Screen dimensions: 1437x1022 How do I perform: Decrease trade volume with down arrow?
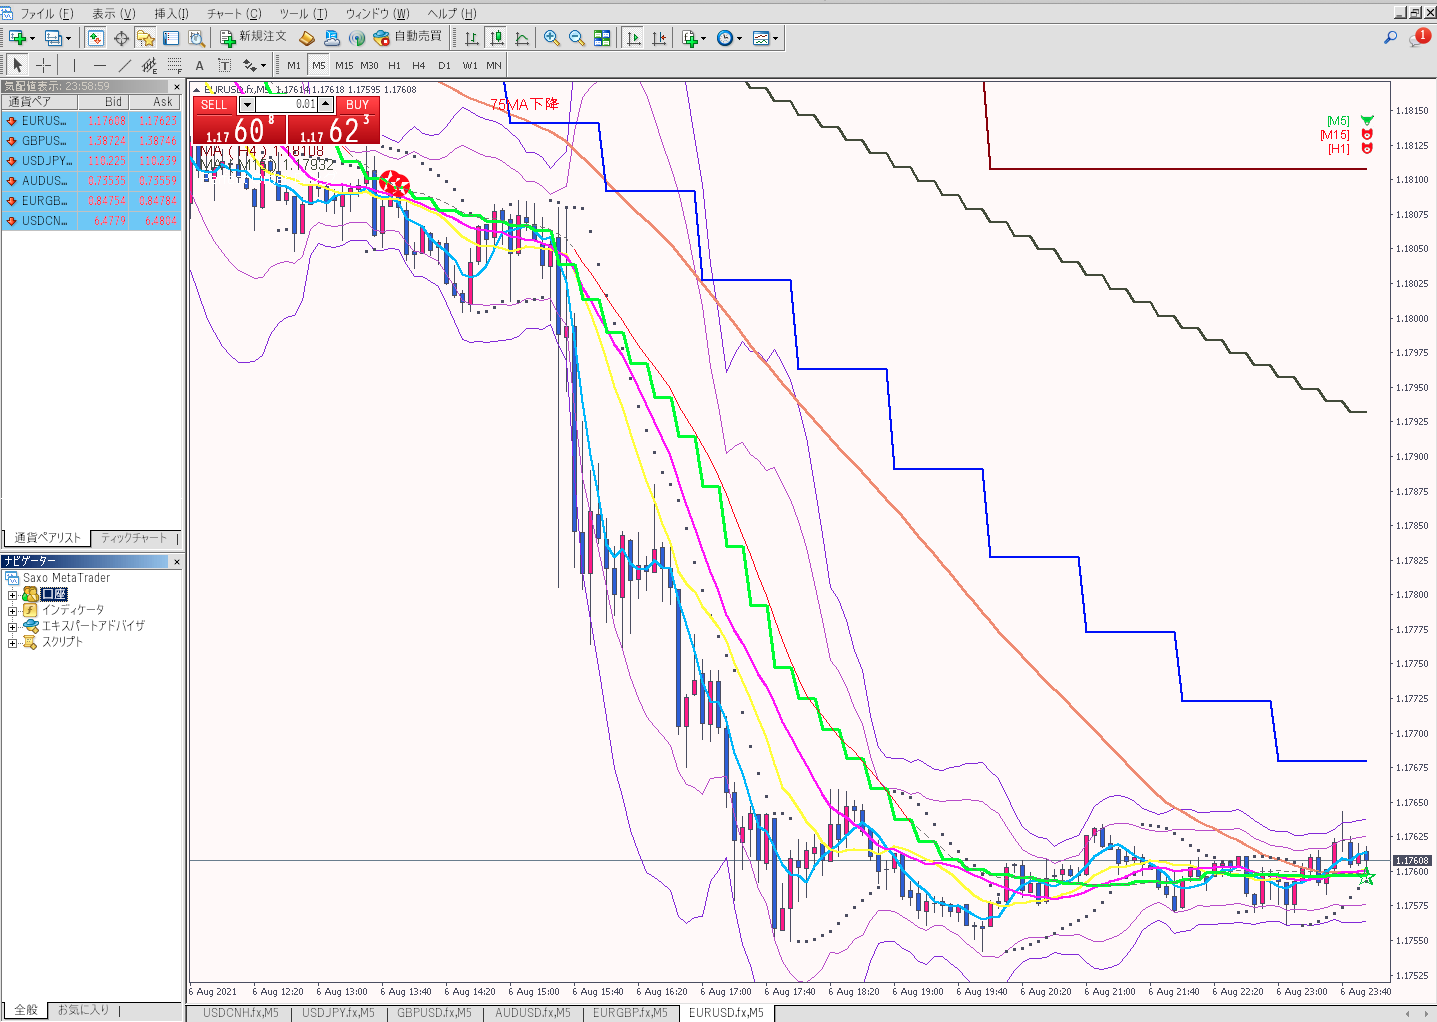[x=247, y=105]
